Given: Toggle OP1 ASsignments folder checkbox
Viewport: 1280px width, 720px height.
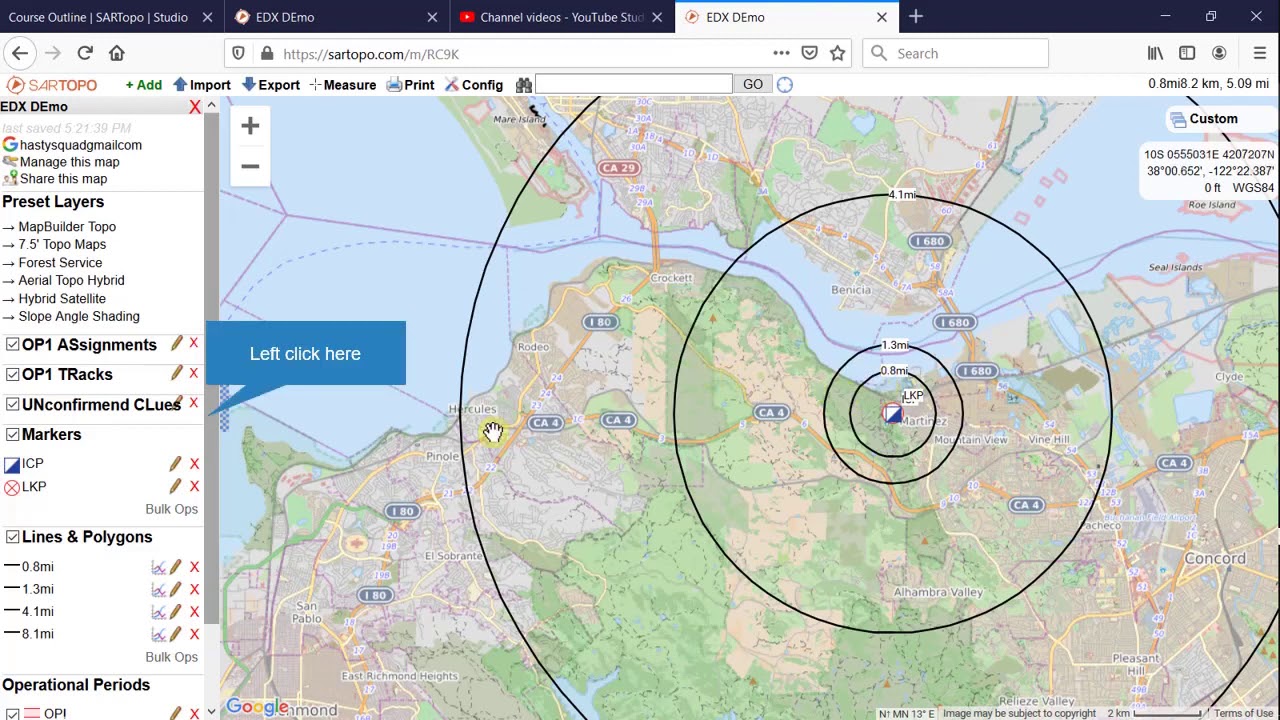Looking at the screenshot, I should click(12, 344).
